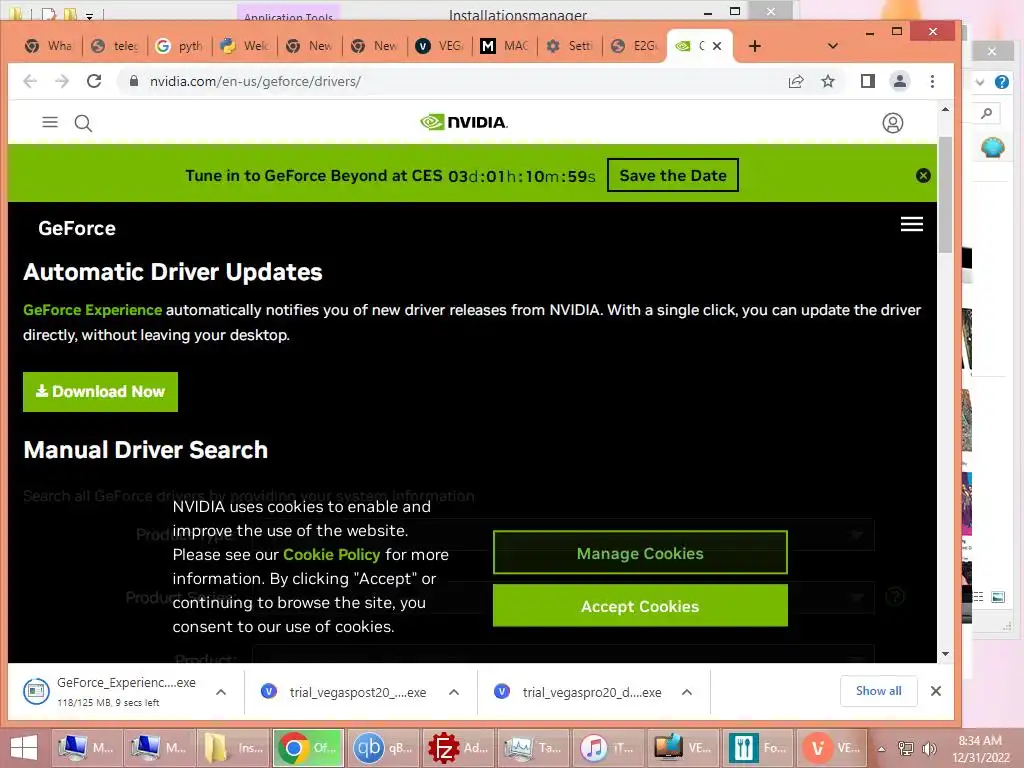The width and height of the screenshot is (1024, 768).
Task: Open Chrome profile avatar
Action: click(x=900, y=81)
